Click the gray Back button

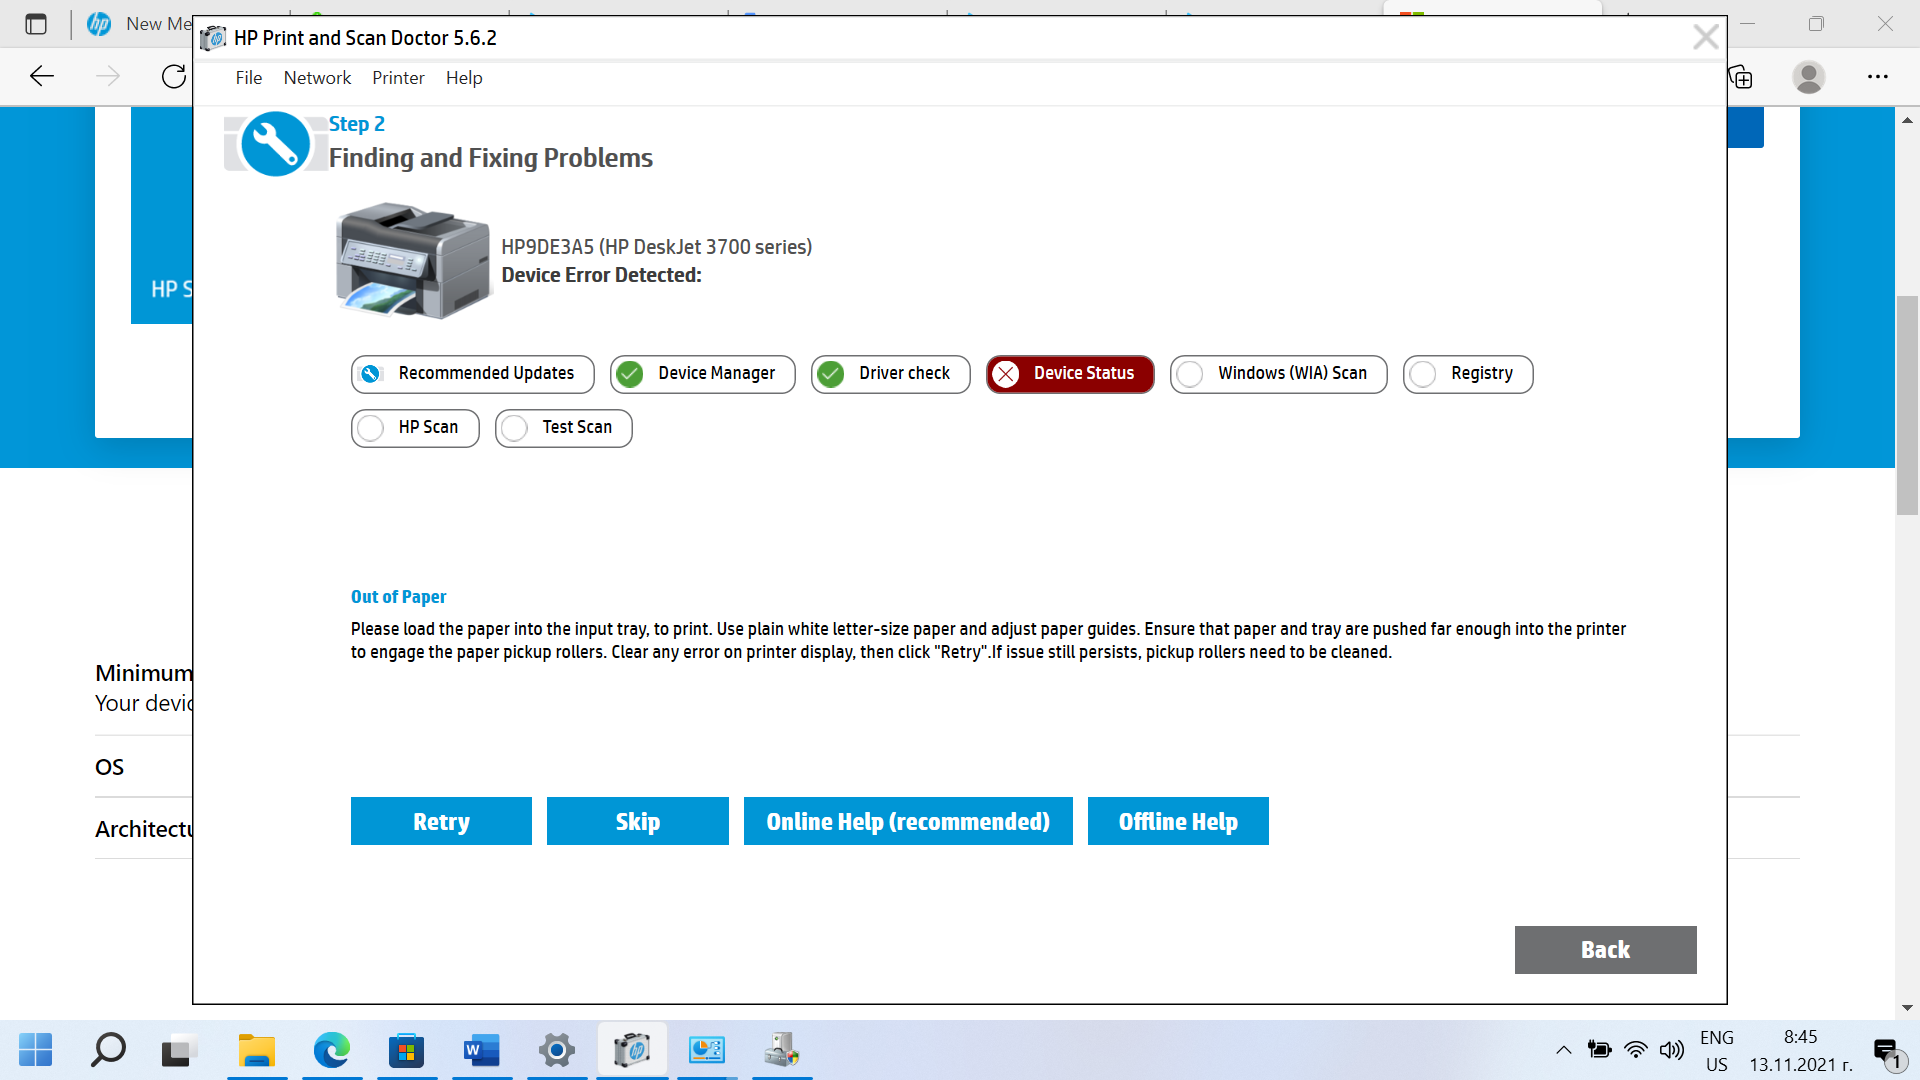click(1604, 950)
